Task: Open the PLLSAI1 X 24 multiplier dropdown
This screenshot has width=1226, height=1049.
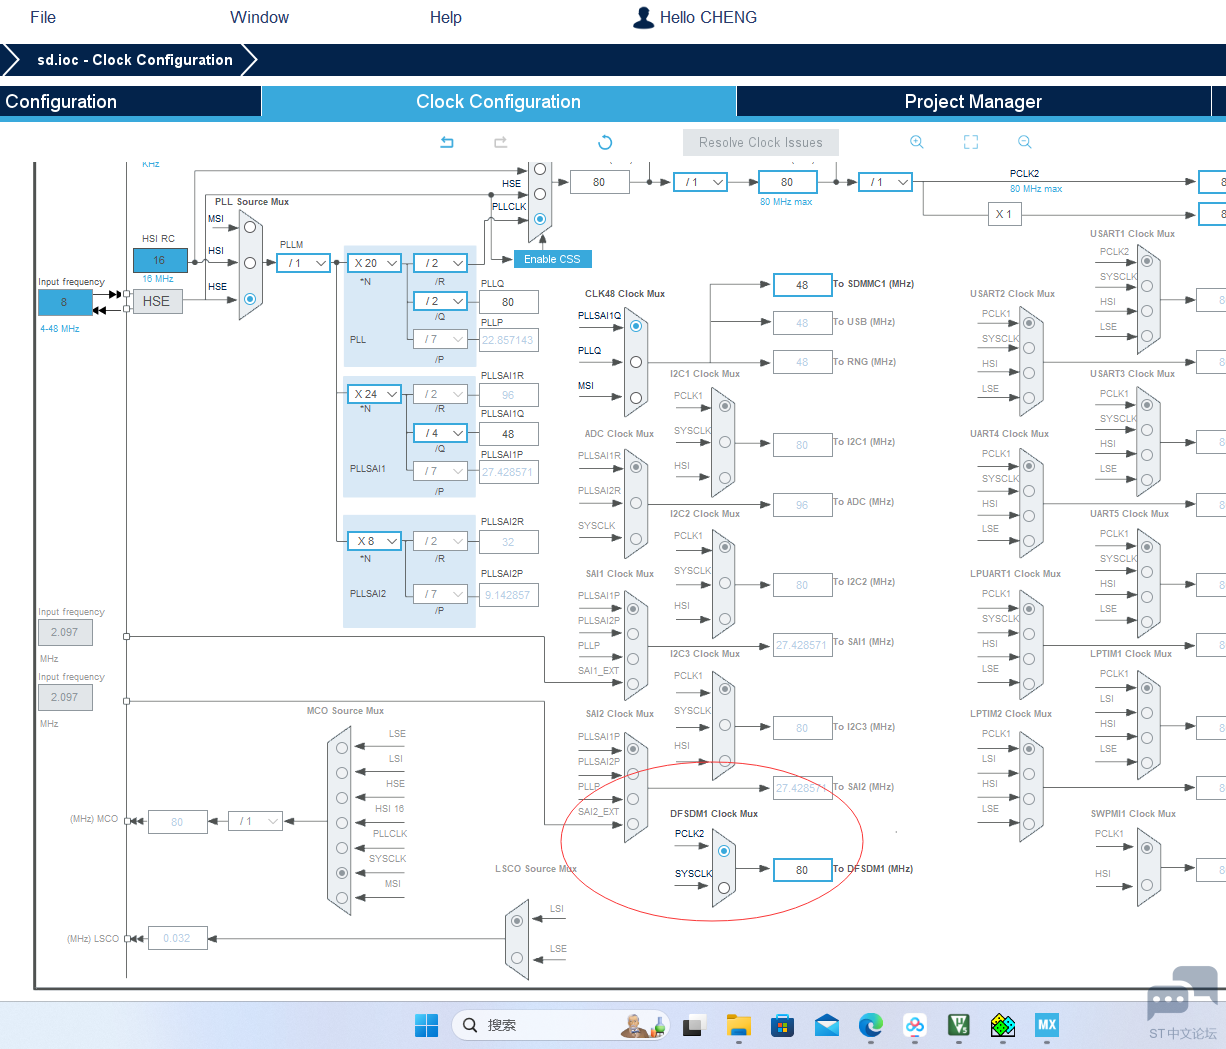Action: (375, 394)
